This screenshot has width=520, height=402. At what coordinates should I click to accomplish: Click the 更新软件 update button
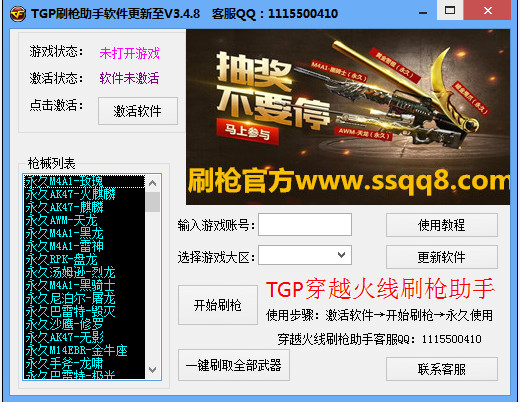[x=442, y=257]
